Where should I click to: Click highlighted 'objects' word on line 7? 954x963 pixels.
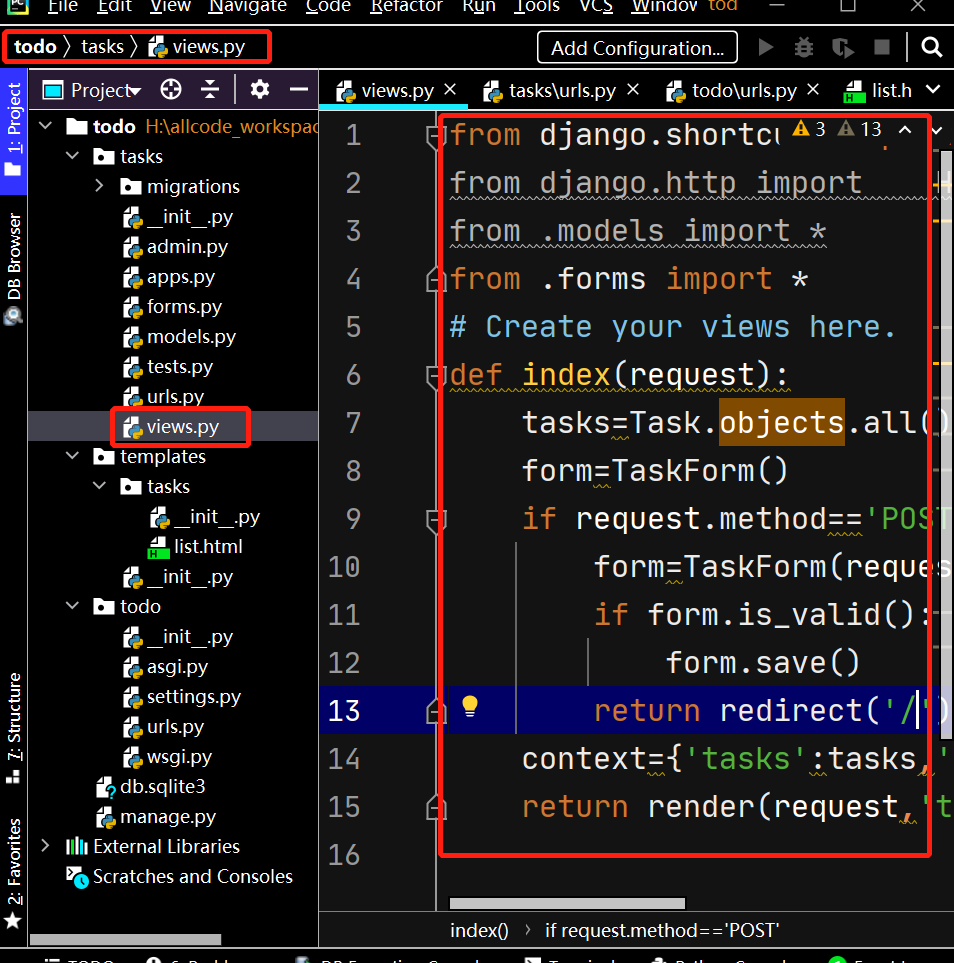pyautogui.click(x=781, y=423)
